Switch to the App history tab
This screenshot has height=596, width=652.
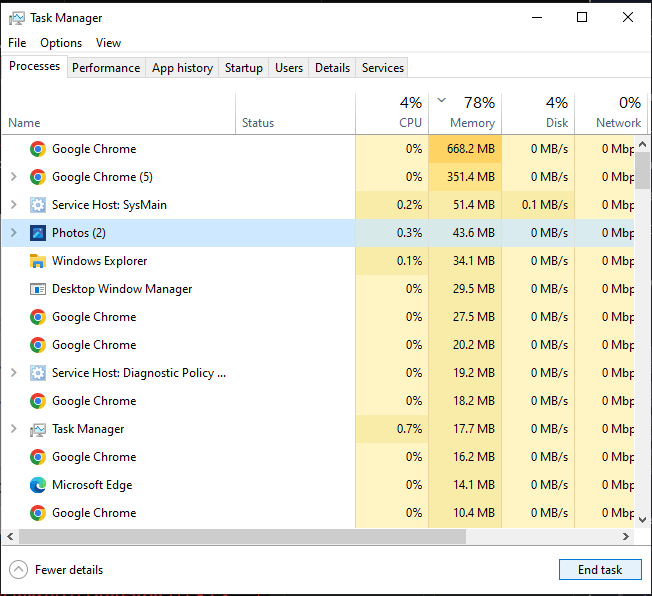pos(182,68)
